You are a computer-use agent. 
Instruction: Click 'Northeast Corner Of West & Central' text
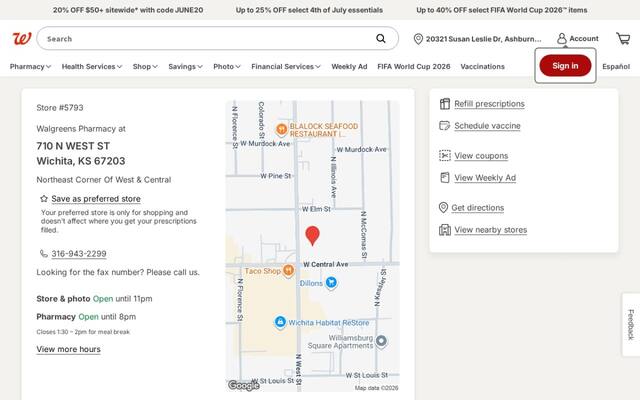click(x=104, y=180)
